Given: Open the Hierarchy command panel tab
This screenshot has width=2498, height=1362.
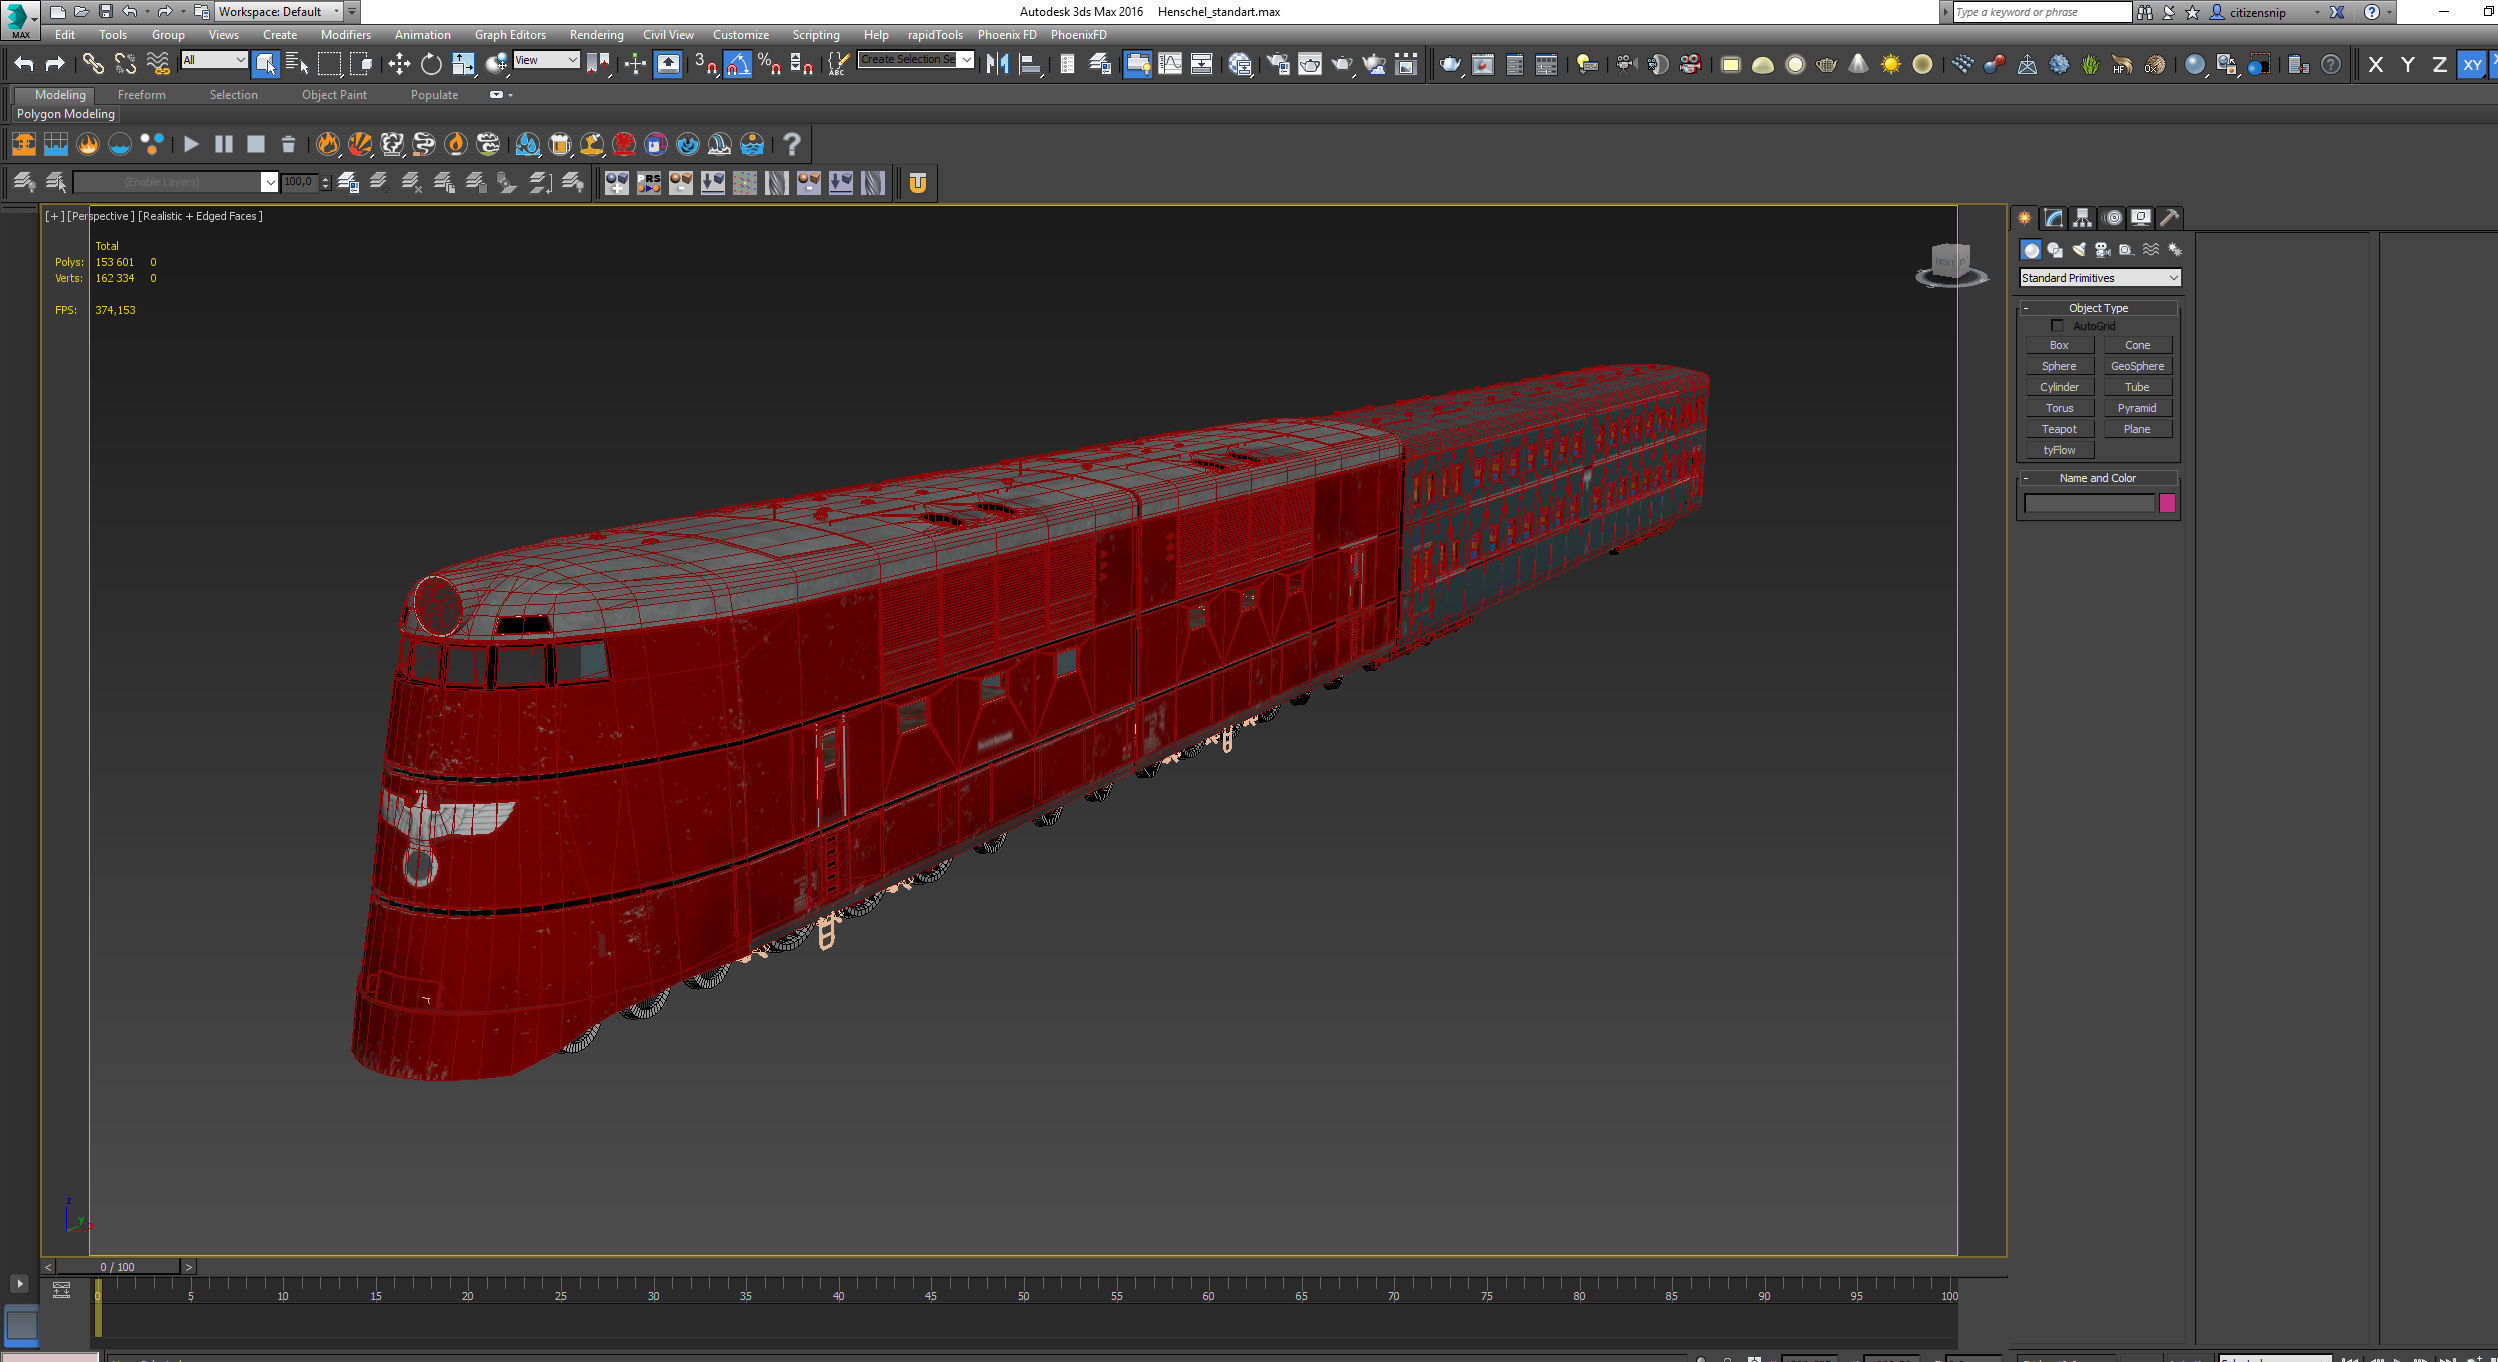Looking at the screenshot, I should click(x=2082, y=217).
